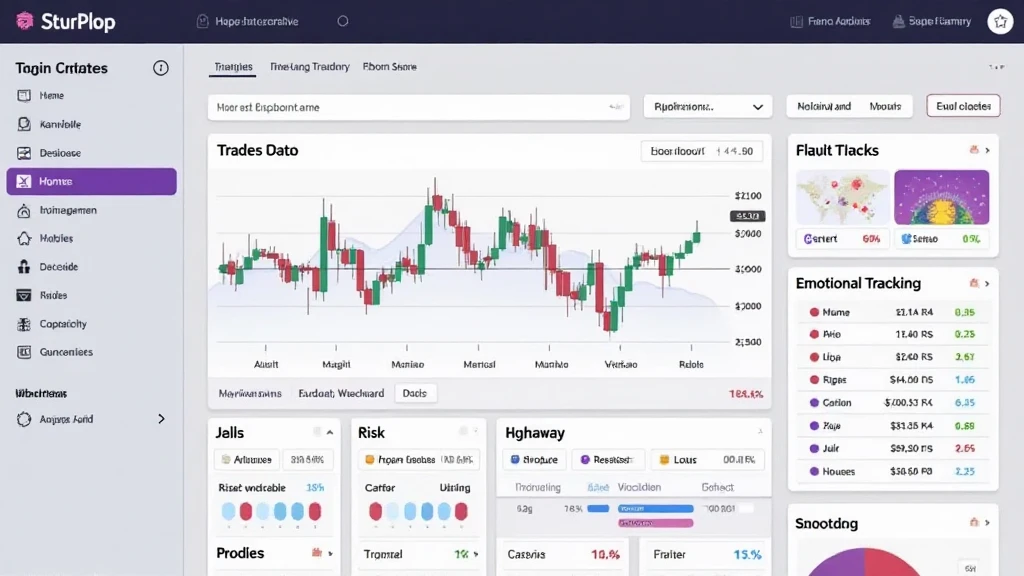1024x576 pixels.
Task: Click the Sape Flamry header icon
Action: (899, 22)
